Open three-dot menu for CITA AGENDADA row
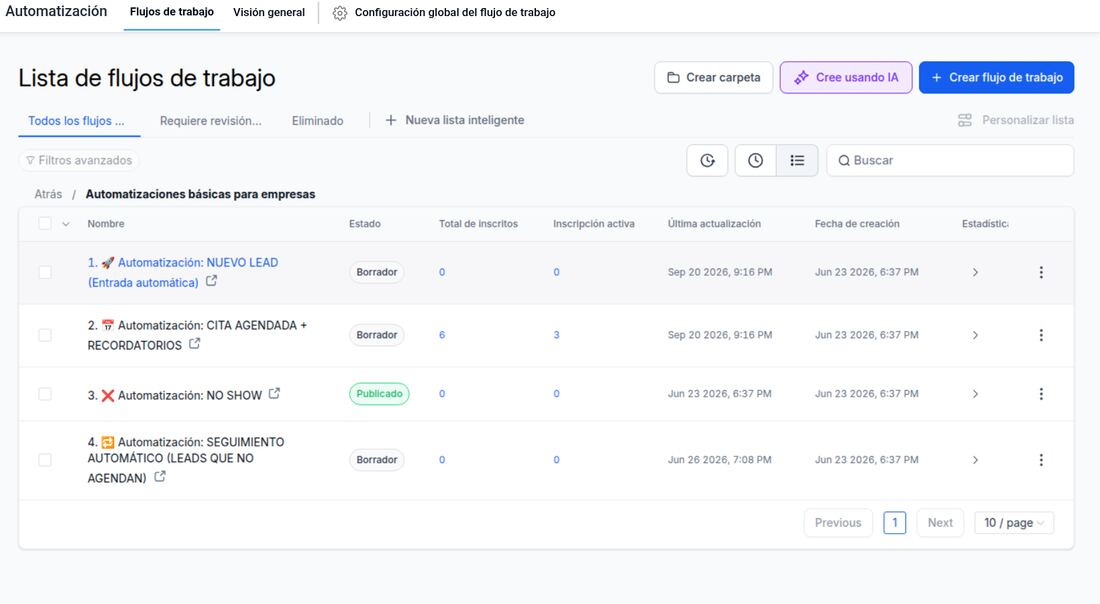The width and height of the screenshot is (1100, 604). tap(1041, 335)
